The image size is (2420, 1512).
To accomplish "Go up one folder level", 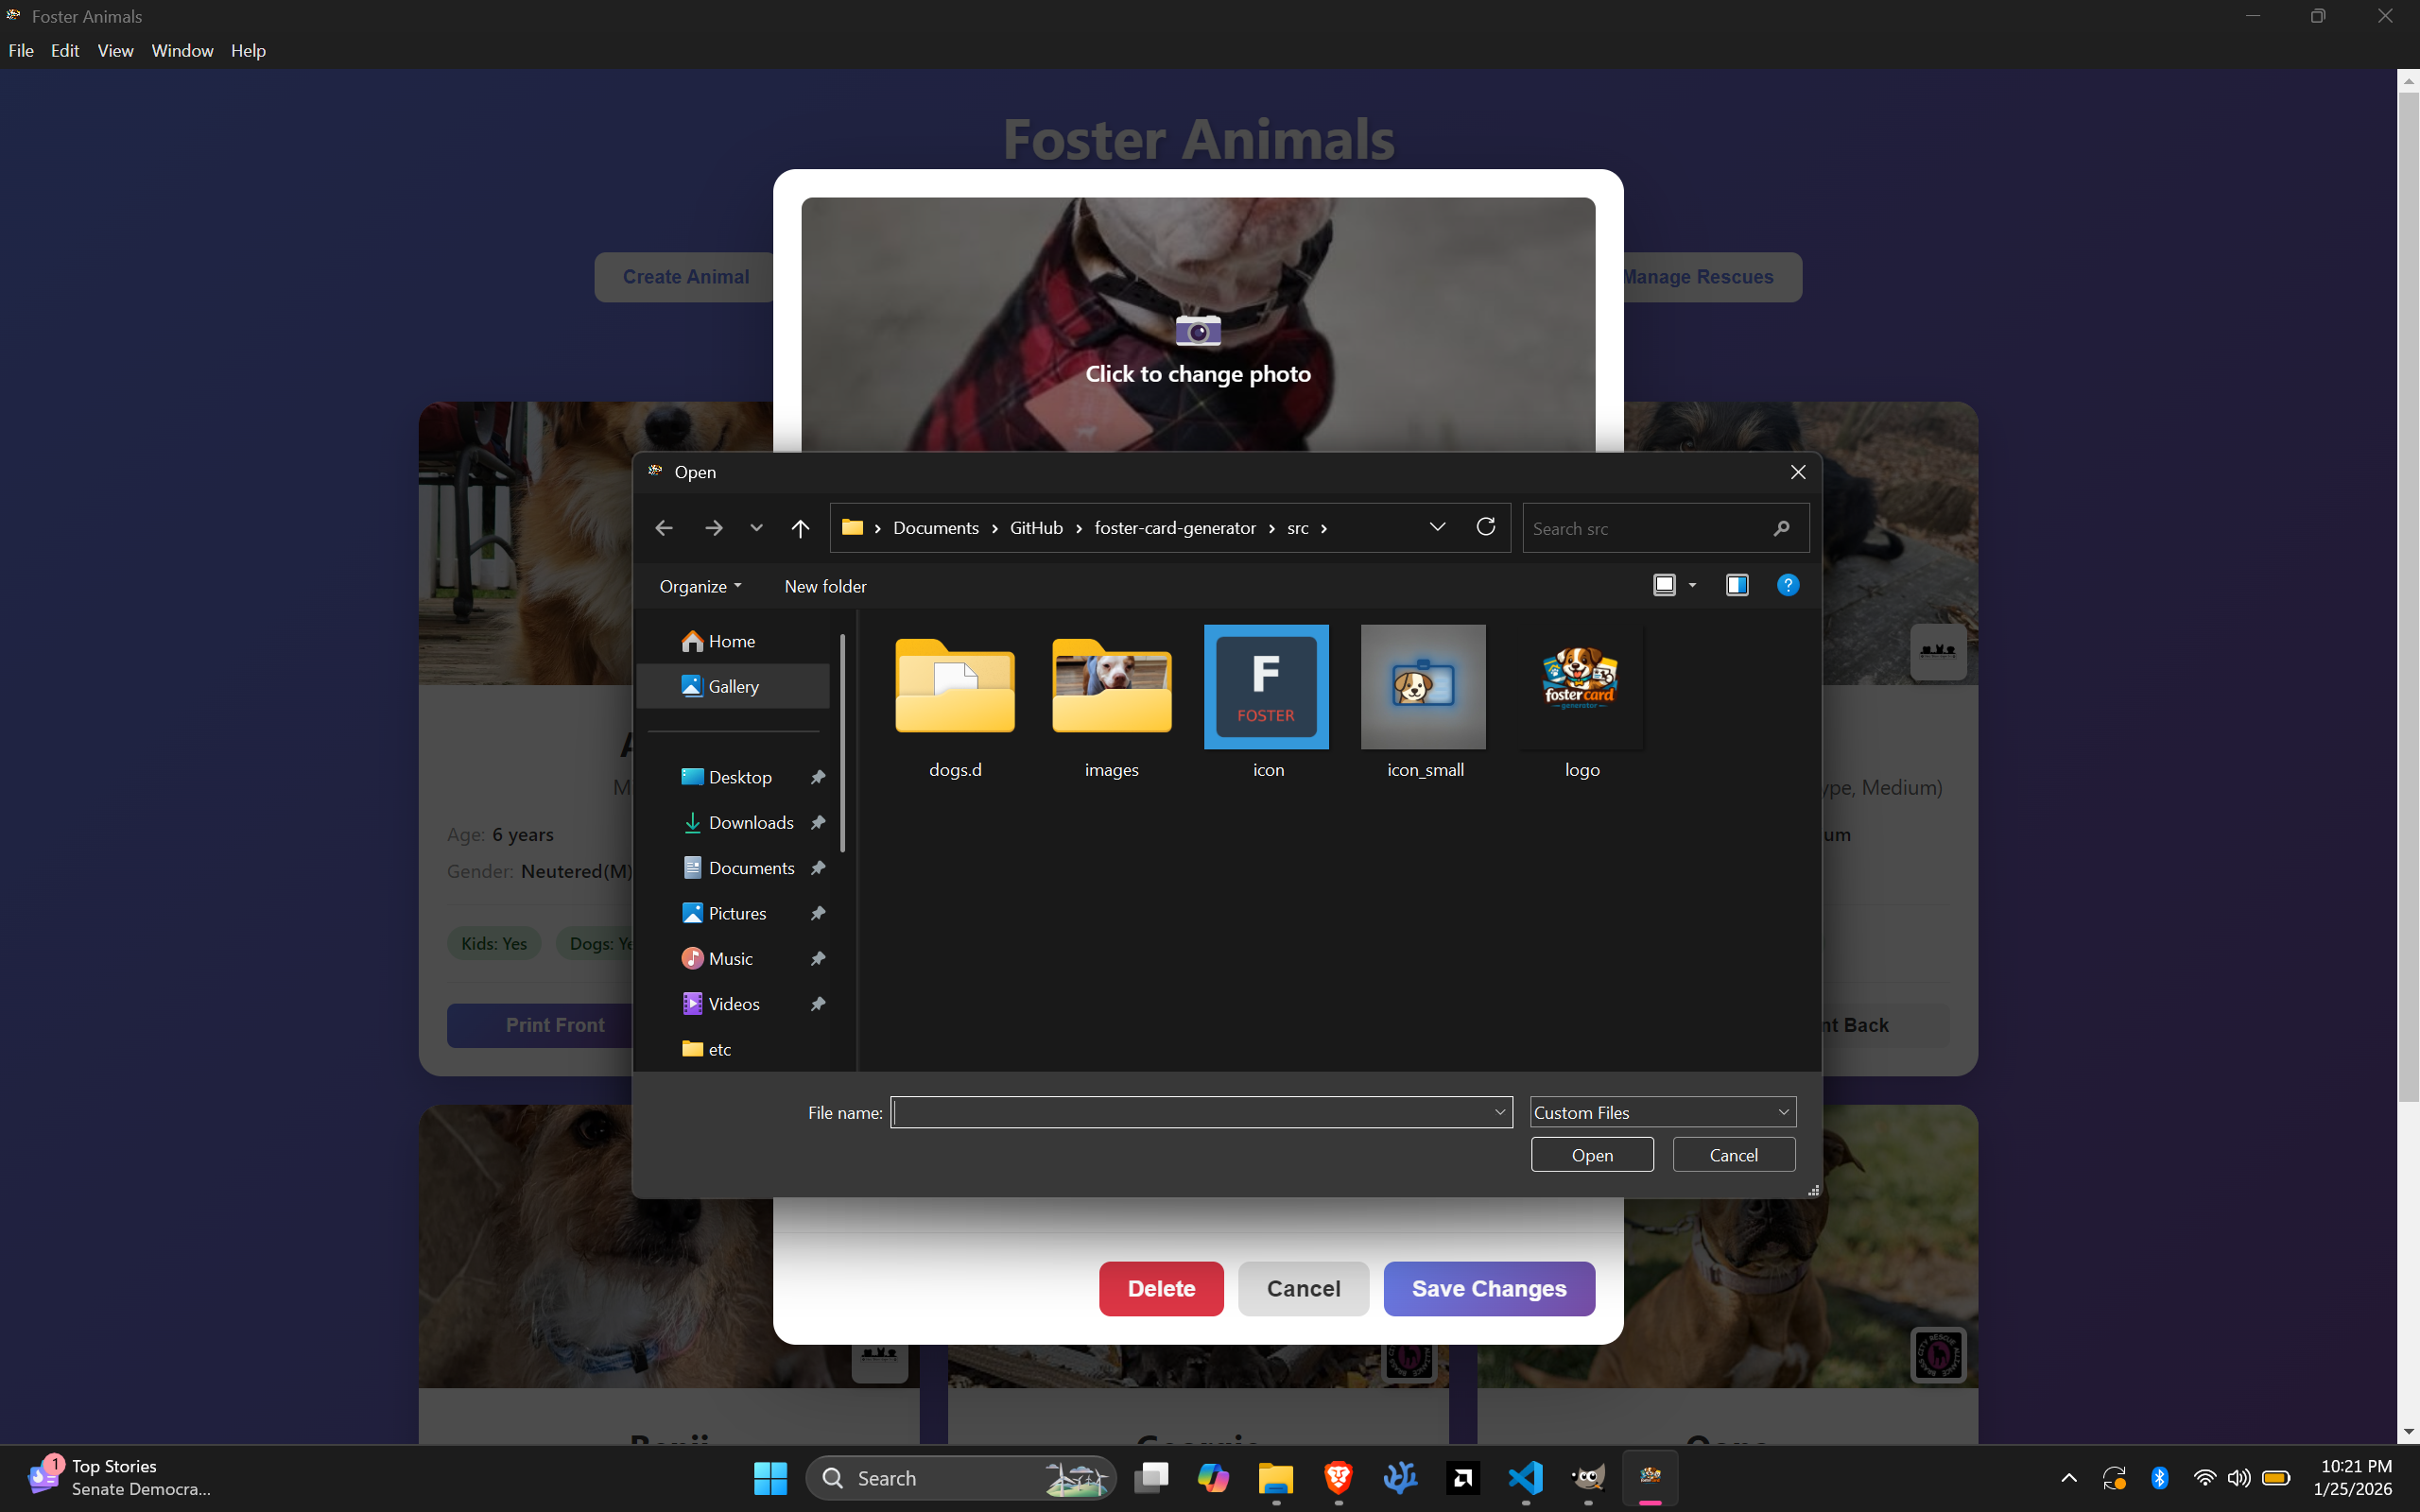I will [x=800, y=528].
